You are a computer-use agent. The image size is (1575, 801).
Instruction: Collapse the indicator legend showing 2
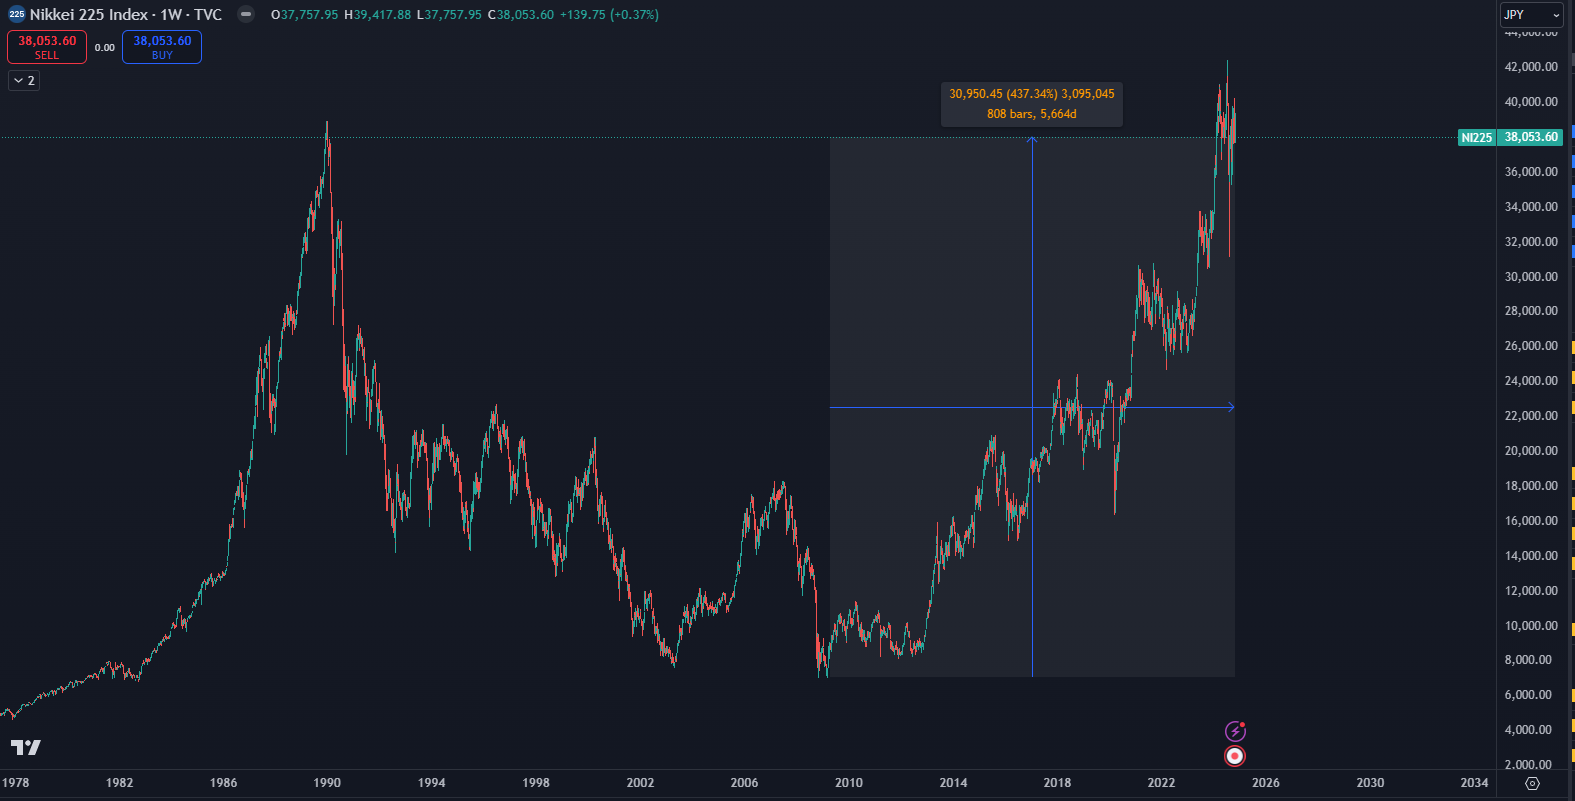[24, 81]
